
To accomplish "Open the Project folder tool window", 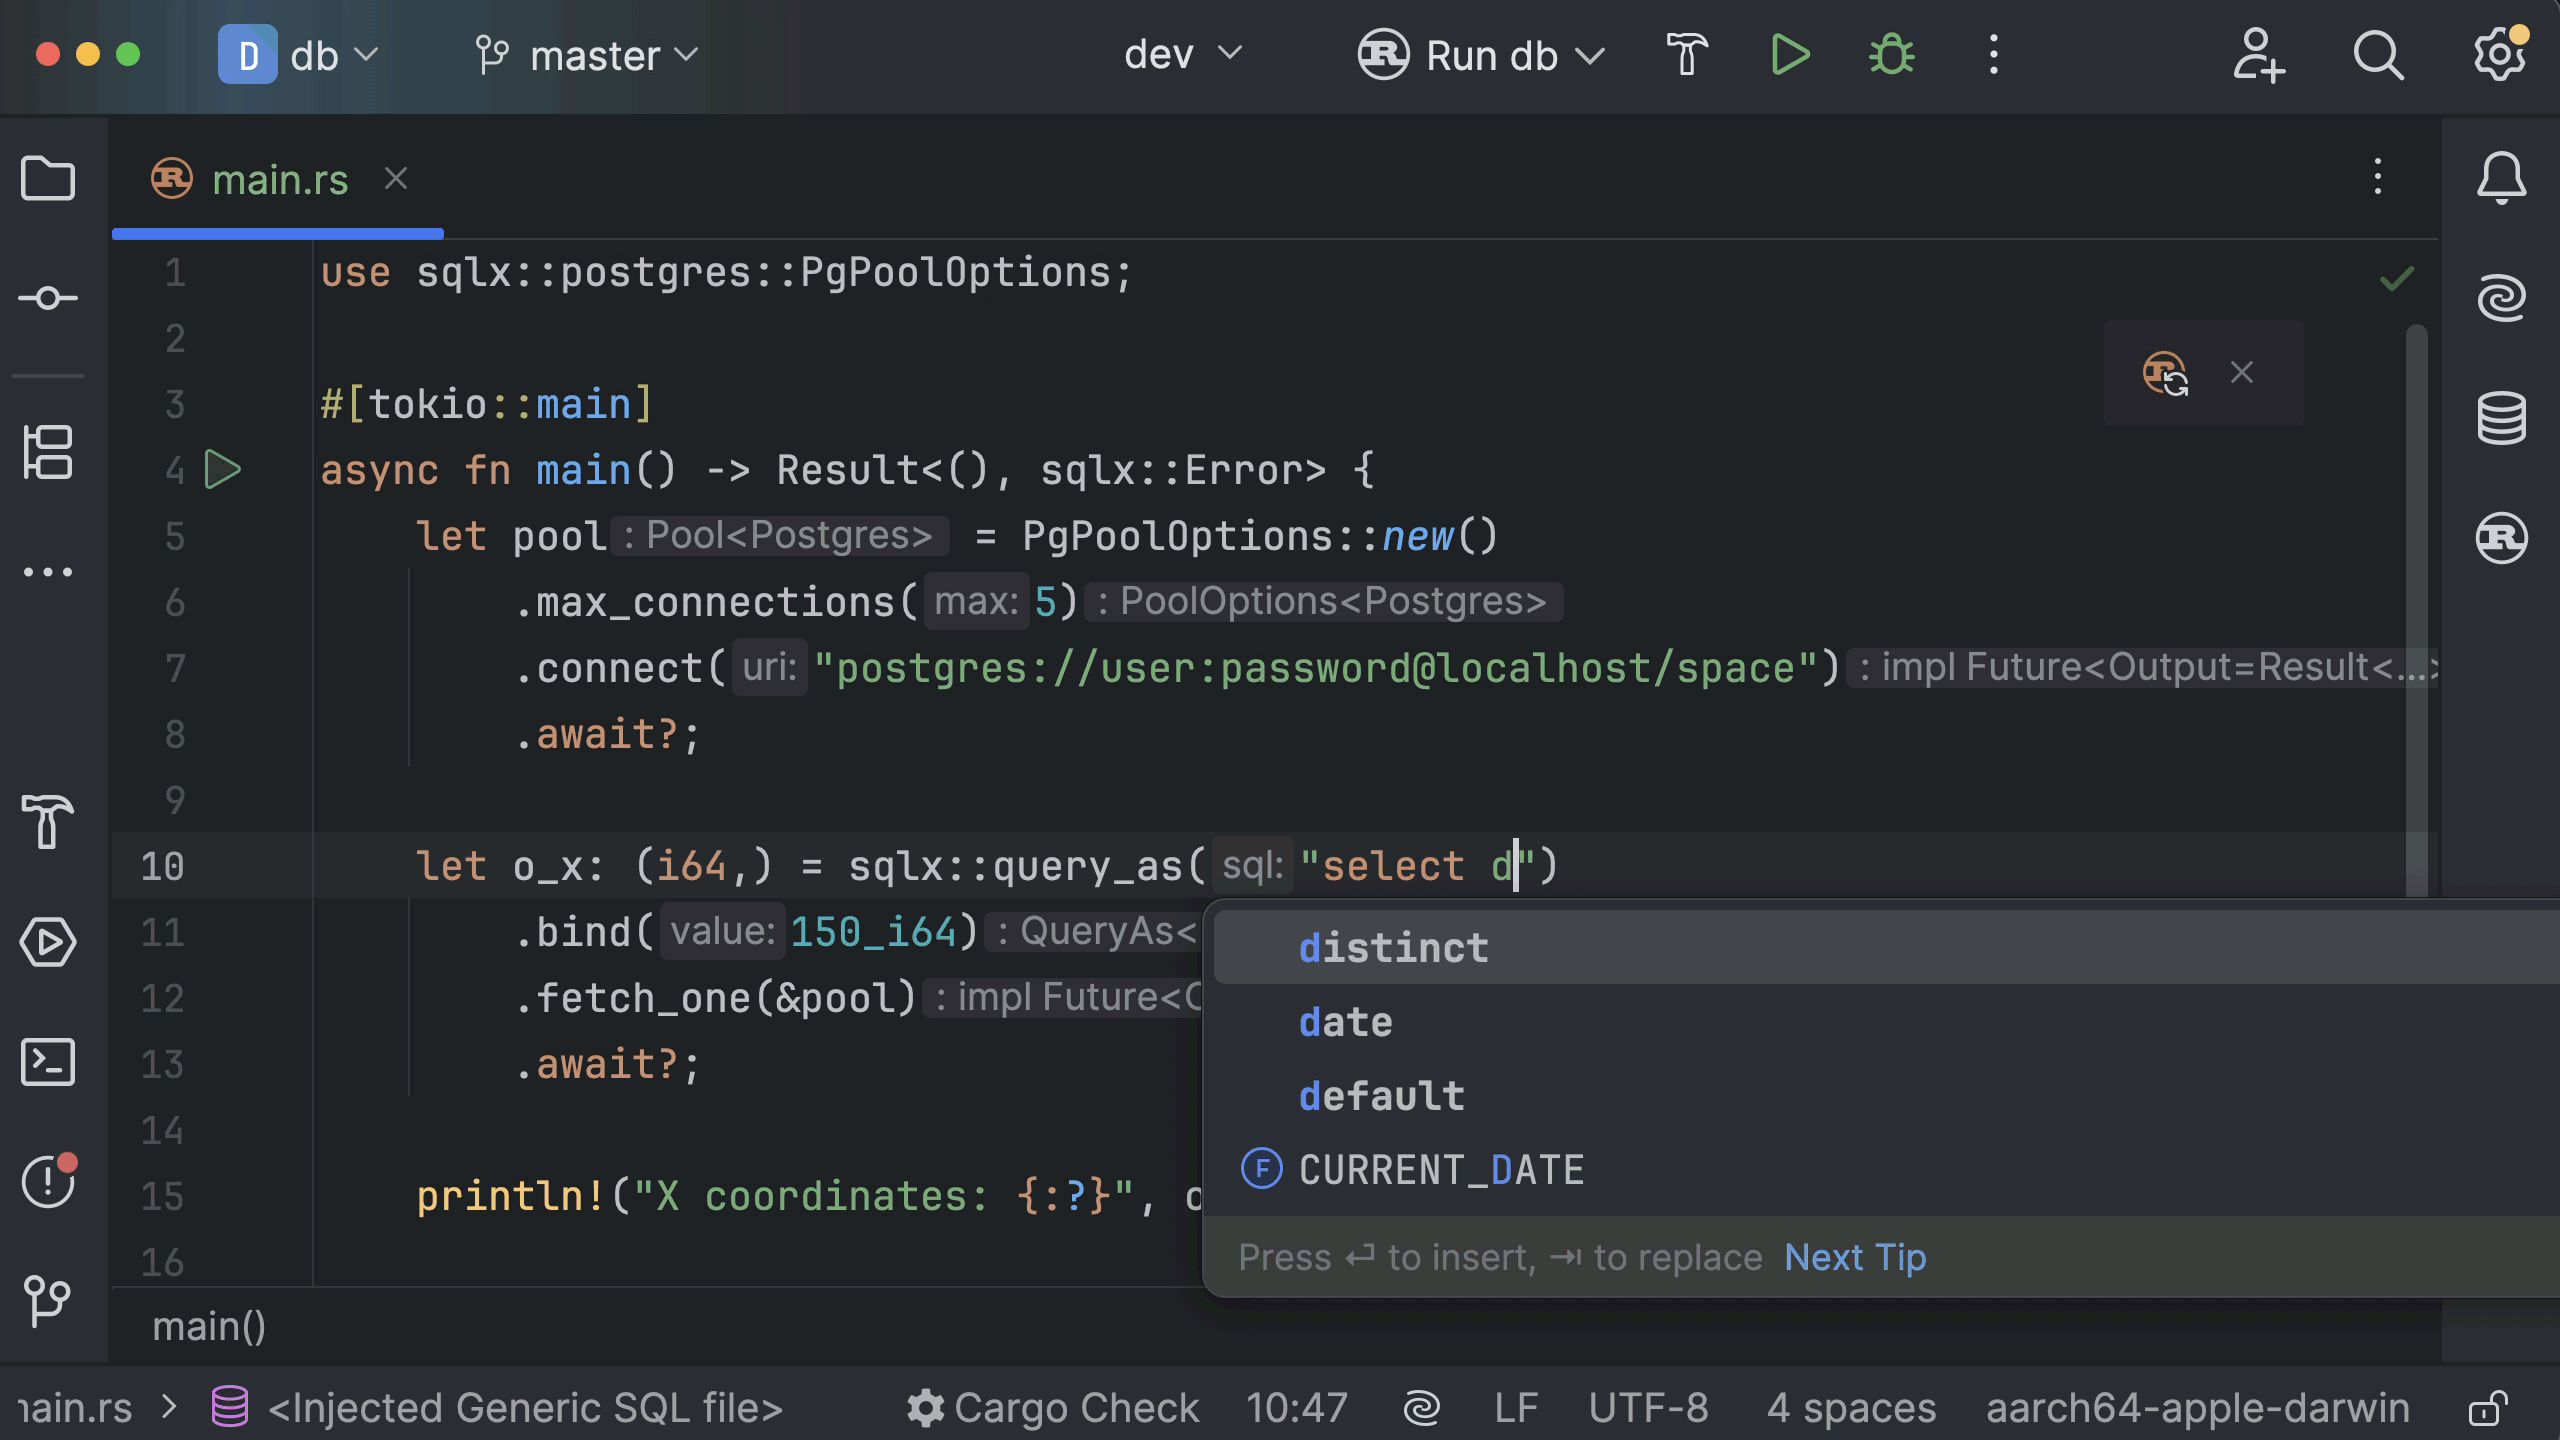I will [x=47, y=180].
